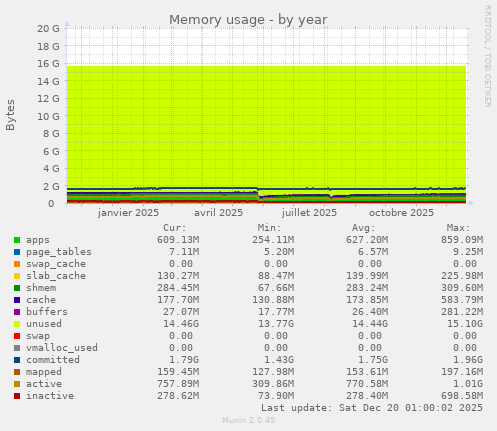
Task: Click the committed legend label
Action: pos(53,360)
